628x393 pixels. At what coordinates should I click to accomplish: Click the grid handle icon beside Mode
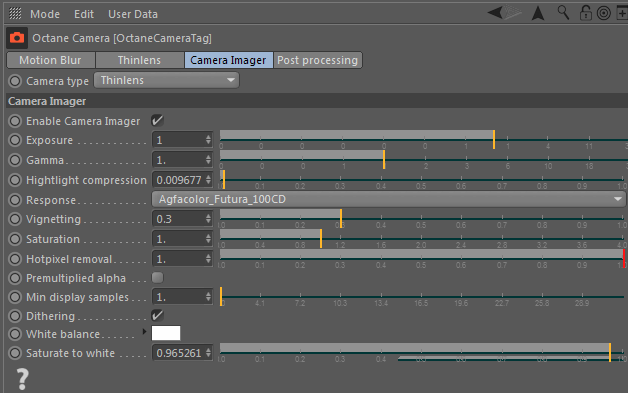tap(15, 14)
